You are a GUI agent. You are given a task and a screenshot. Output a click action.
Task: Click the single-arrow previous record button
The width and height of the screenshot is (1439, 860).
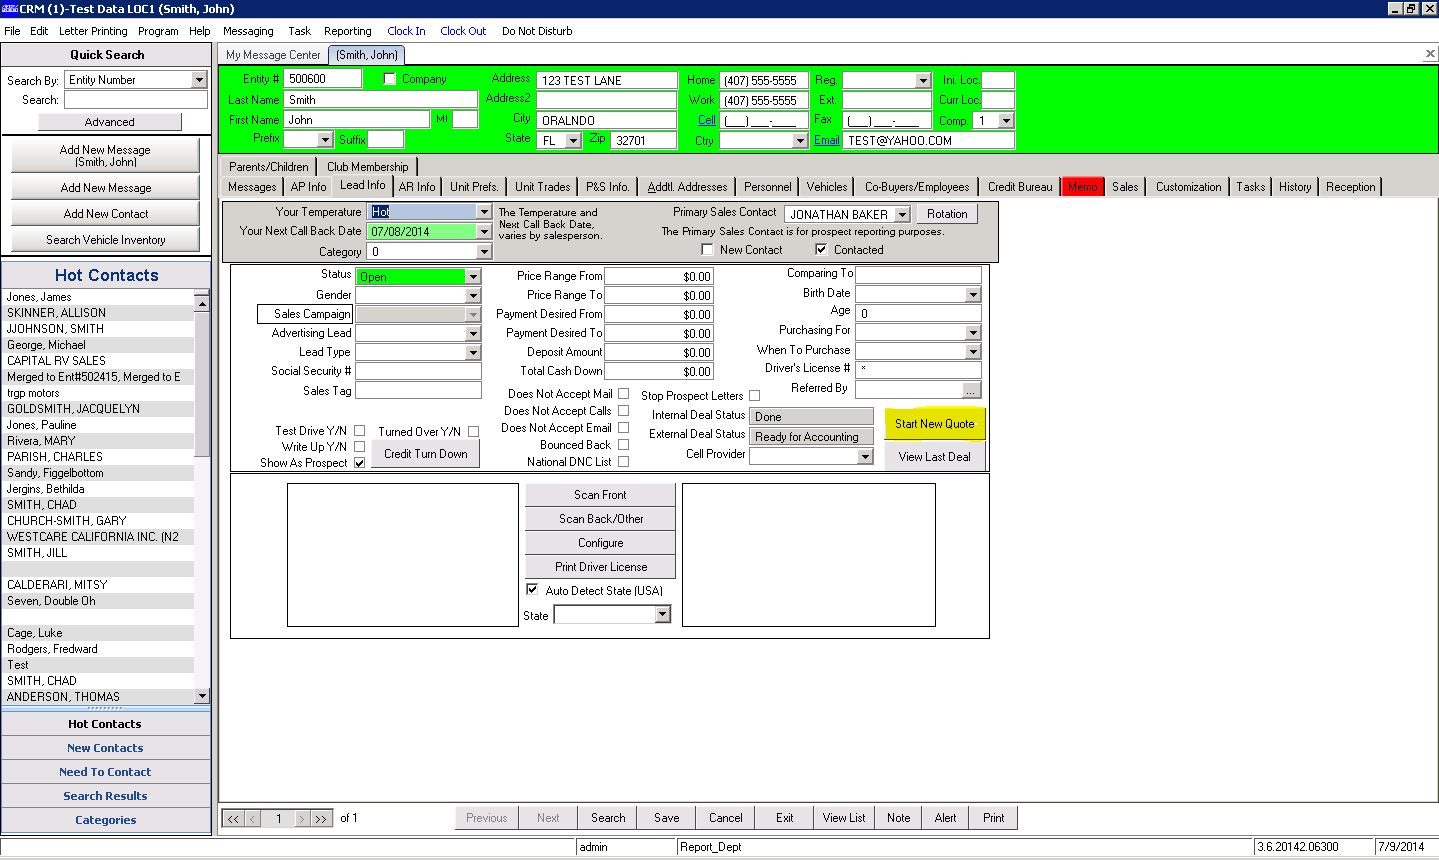click(x=254, y=818)
